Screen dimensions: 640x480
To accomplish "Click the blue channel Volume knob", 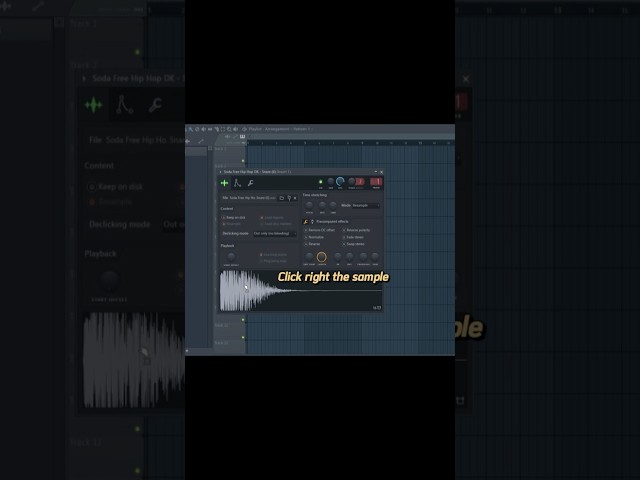I will pos(340,182).
